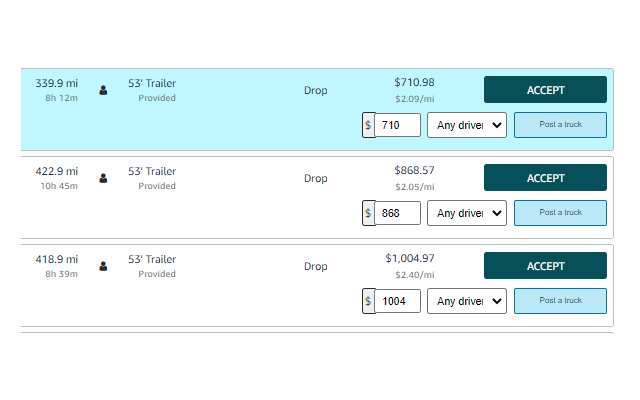This screenshot has height=400, width=640.
Task: Focus the bid field showing 1004
Action: 397,301
